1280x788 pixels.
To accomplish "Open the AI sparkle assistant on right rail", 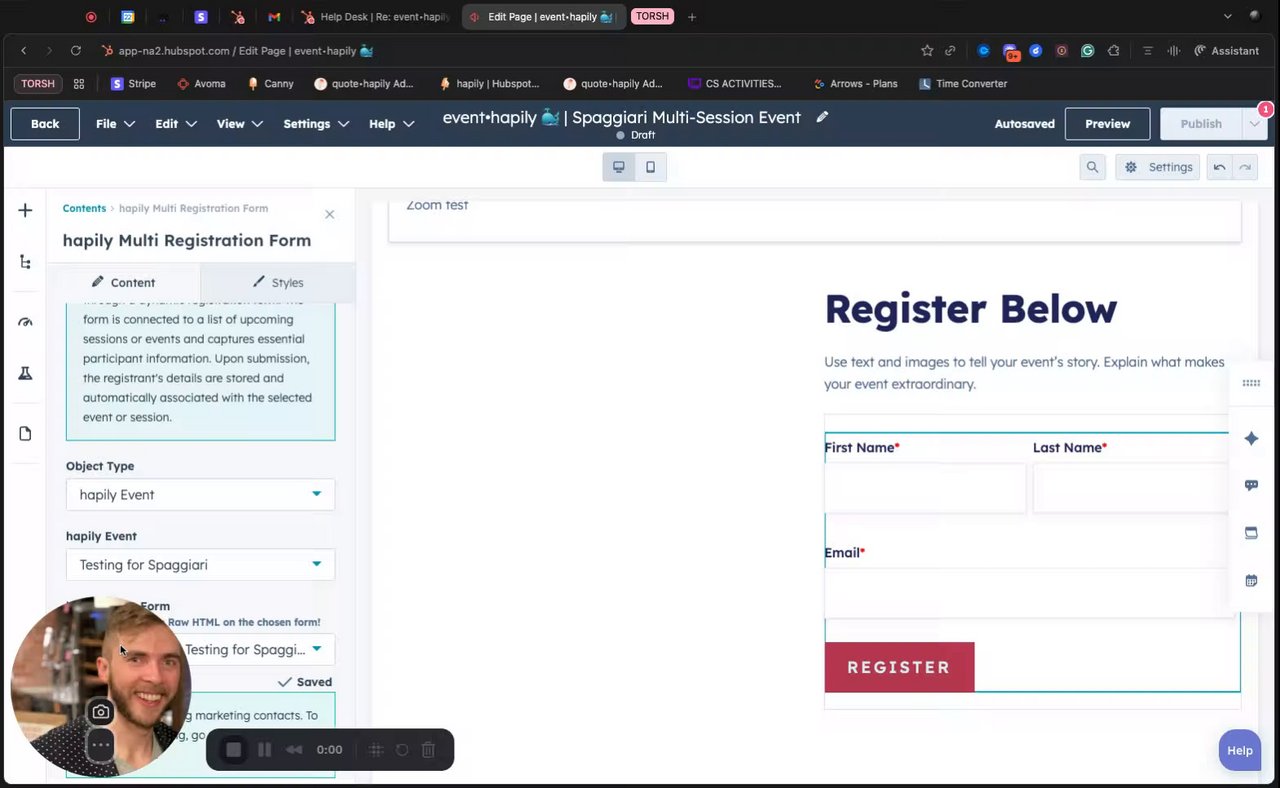I will [x=1251, y=438].
